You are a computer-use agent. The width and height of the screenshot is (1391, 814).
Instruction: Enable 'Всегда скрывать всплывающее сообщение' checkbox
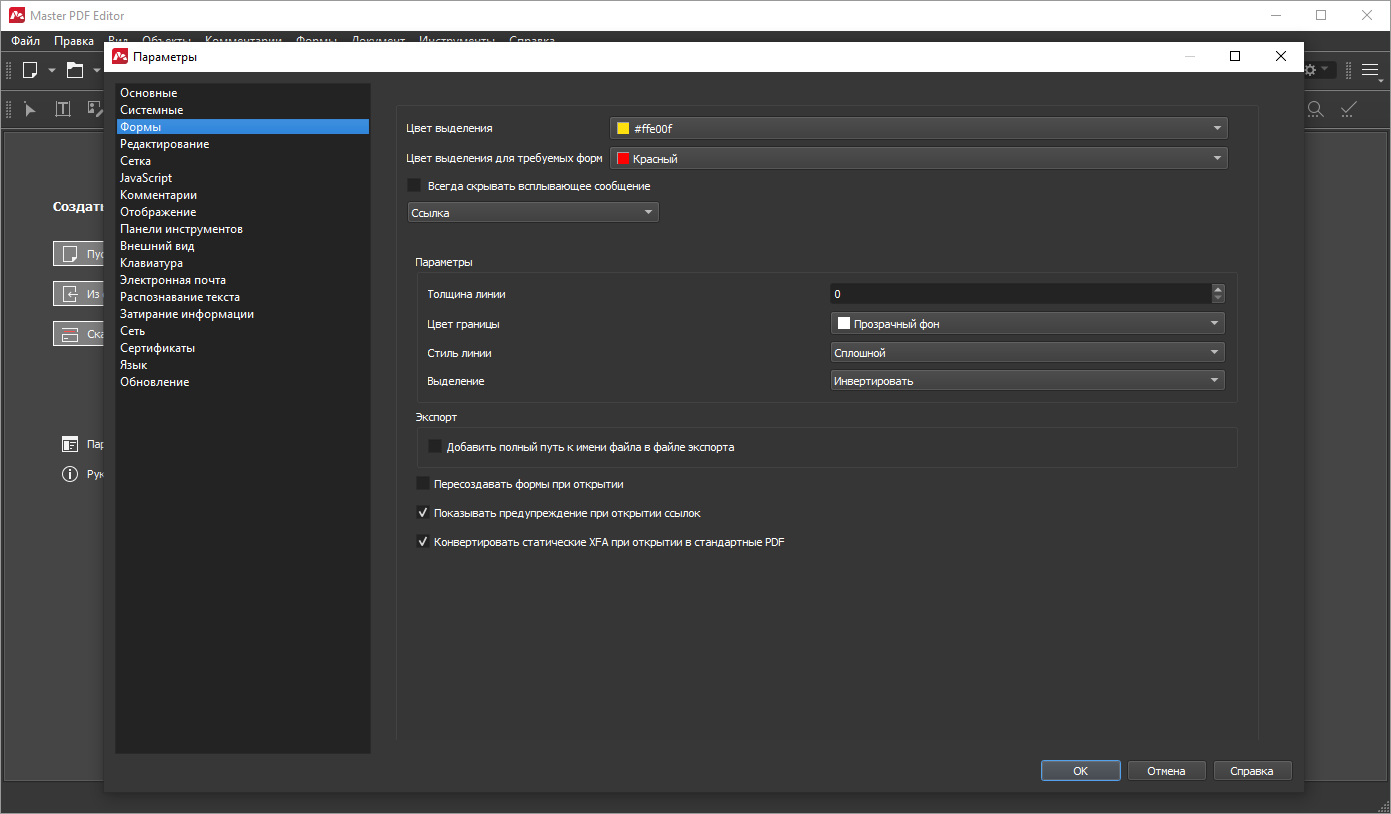click(414, 186)
